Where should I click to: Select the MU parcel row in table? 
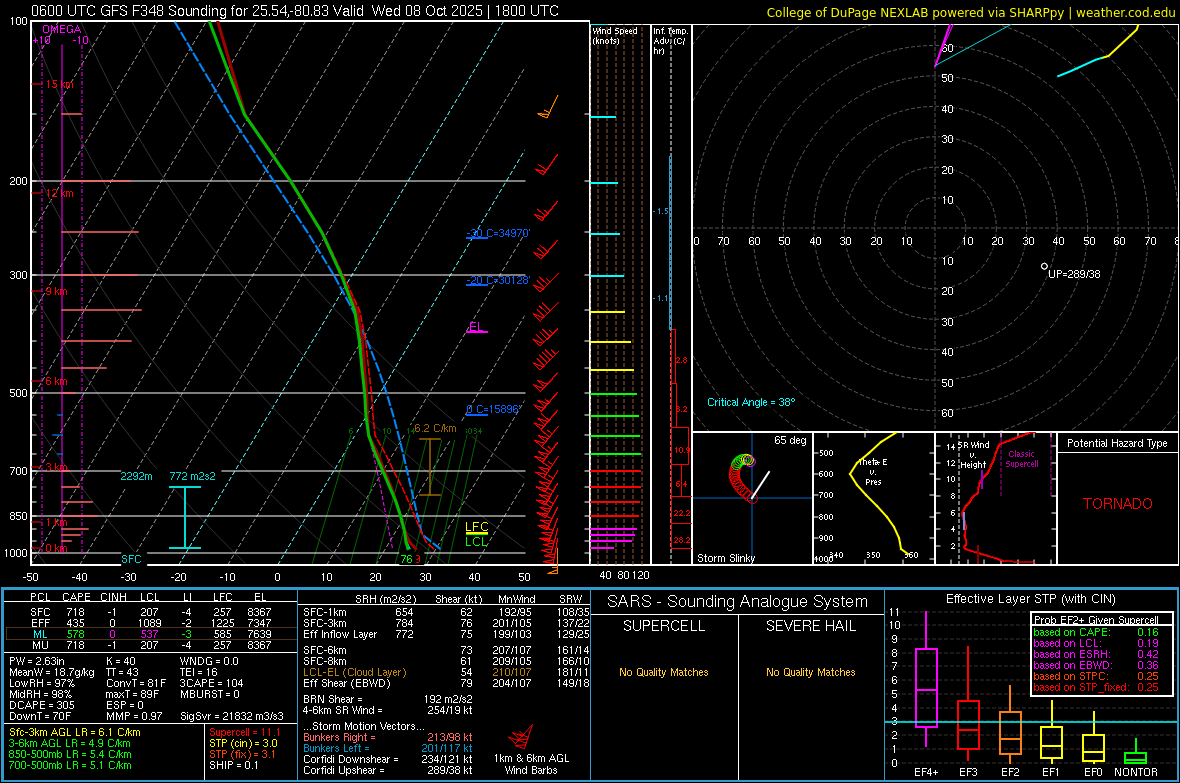(x=151, y=645)
